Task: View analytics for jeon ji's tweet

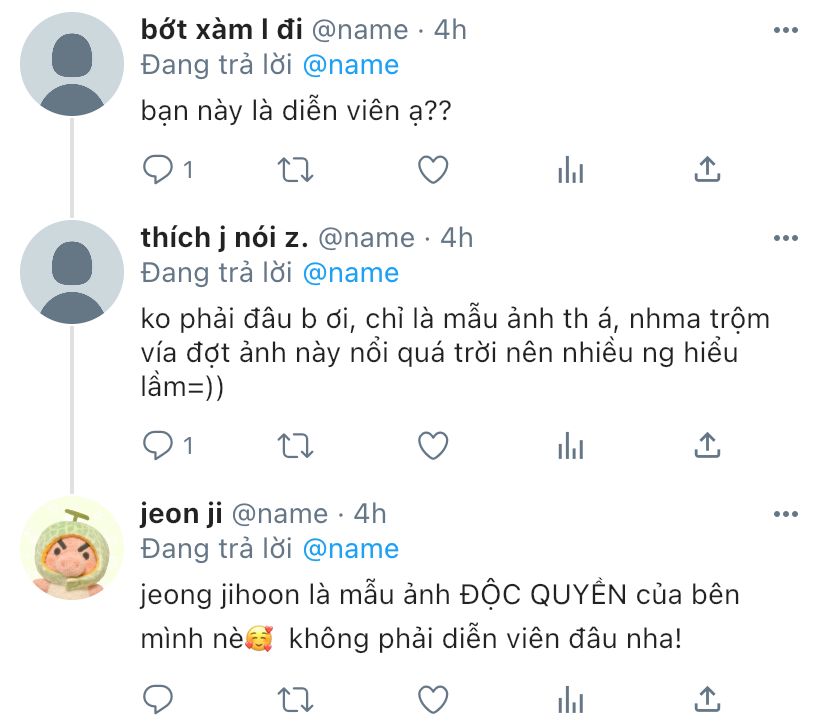Action: coord(570,697)
